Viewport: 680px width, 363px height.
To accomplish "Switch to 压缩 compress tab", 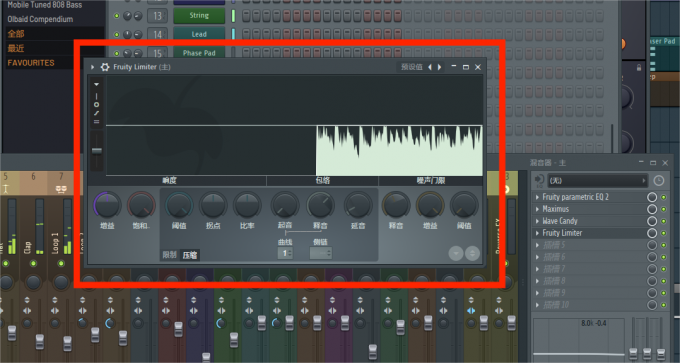I will 190,255.
